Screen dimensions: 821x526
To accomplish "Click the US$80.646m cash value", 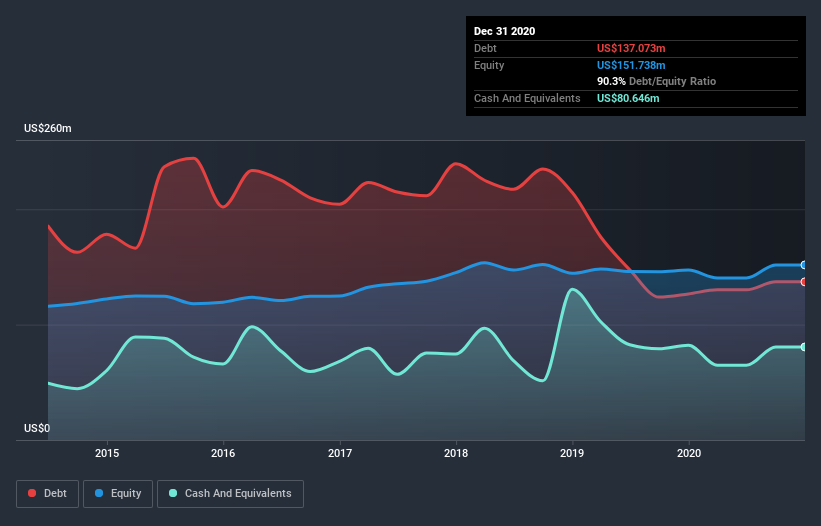I will 628,98.
